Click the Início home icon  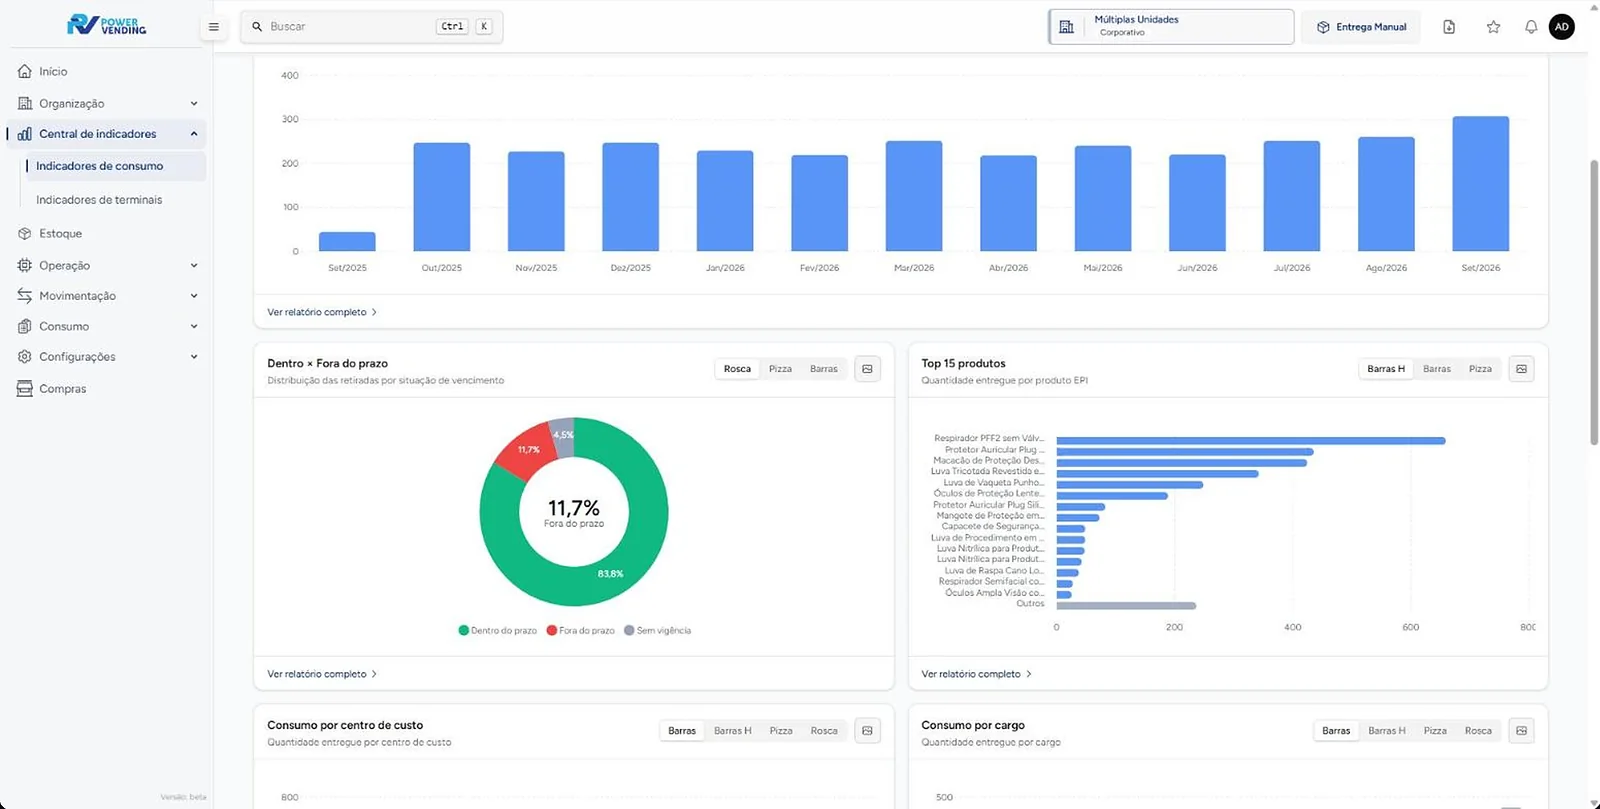click(25, 71)
